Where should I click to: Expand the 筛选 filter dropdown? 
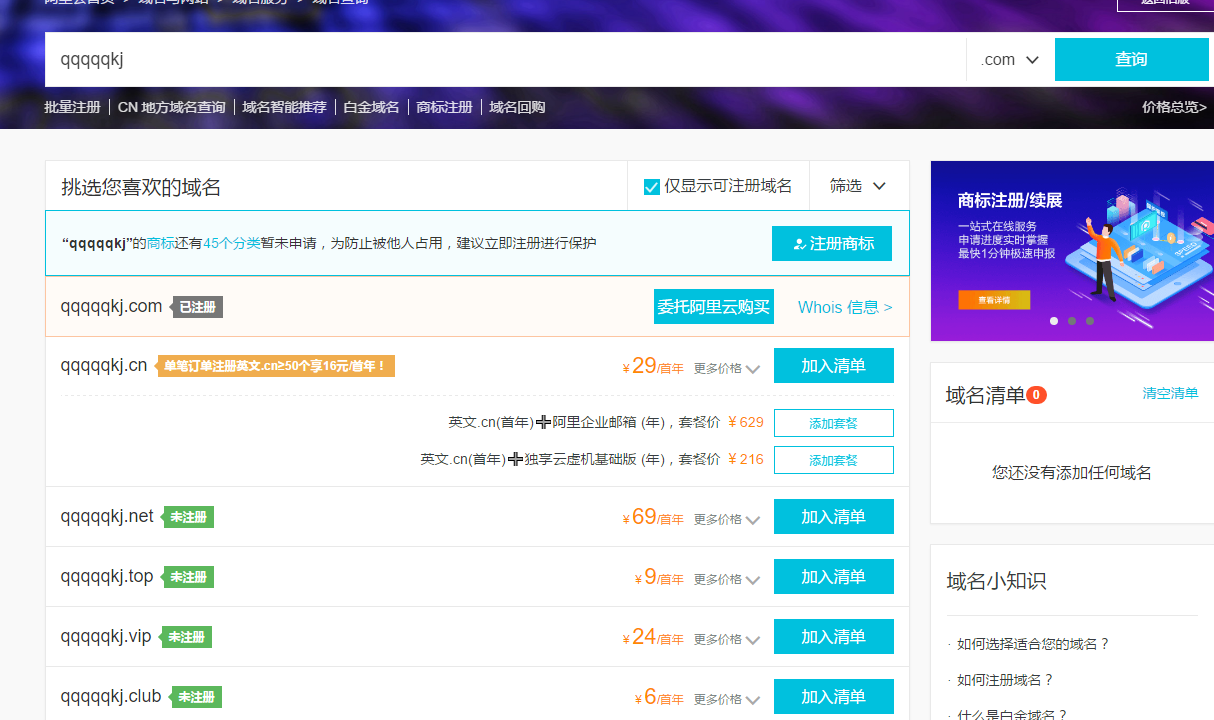pyautogui.click(x=858, y=186)
